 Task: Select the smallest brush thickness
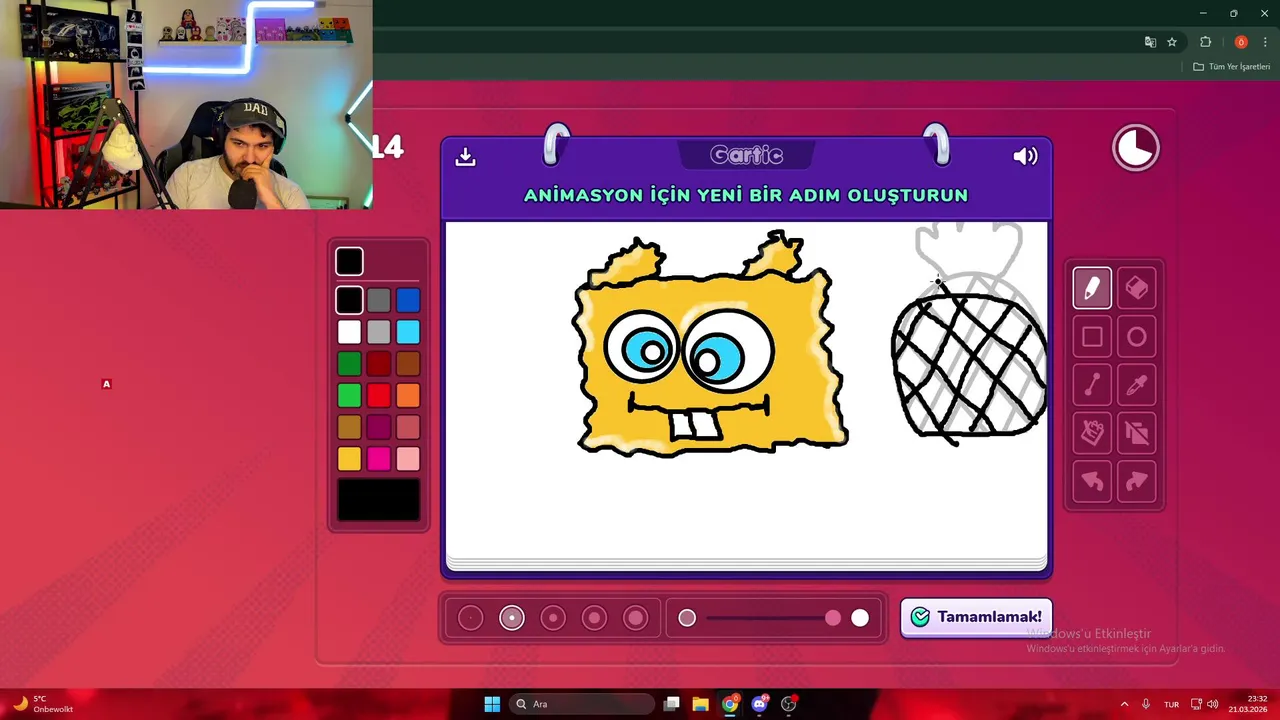tap(470, 618)
